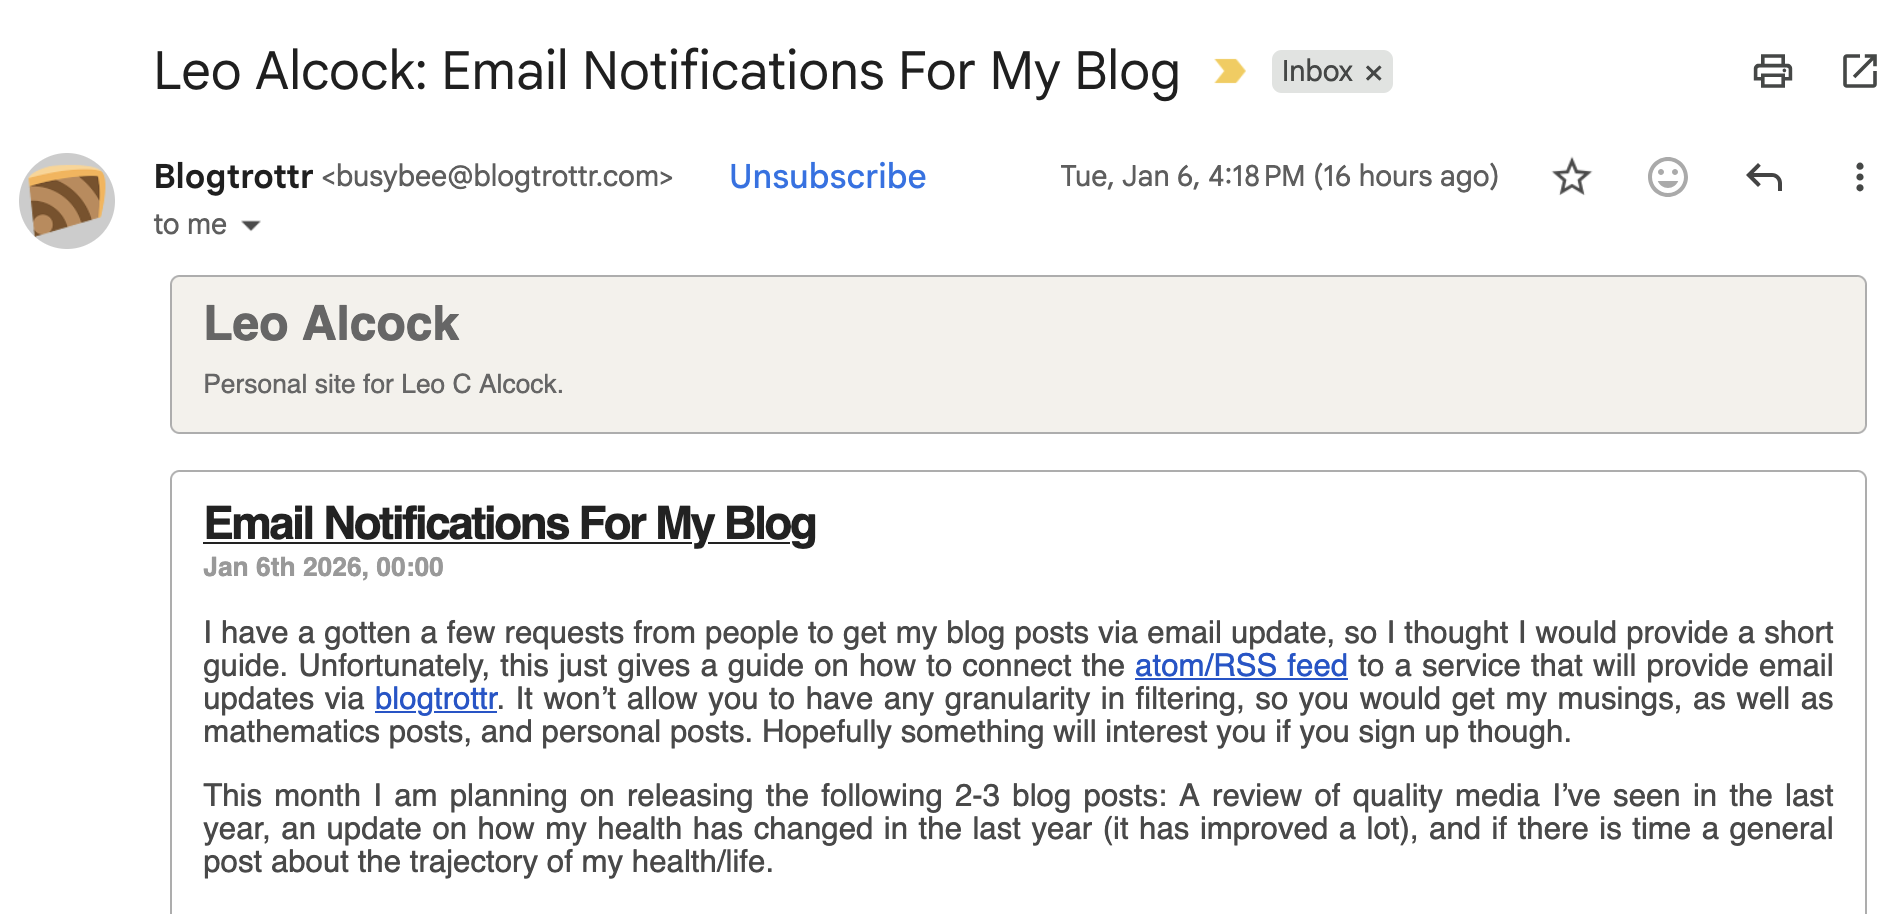
Task: Click the email timestamp Tue, Jan 6
Action: [1278, 177]
